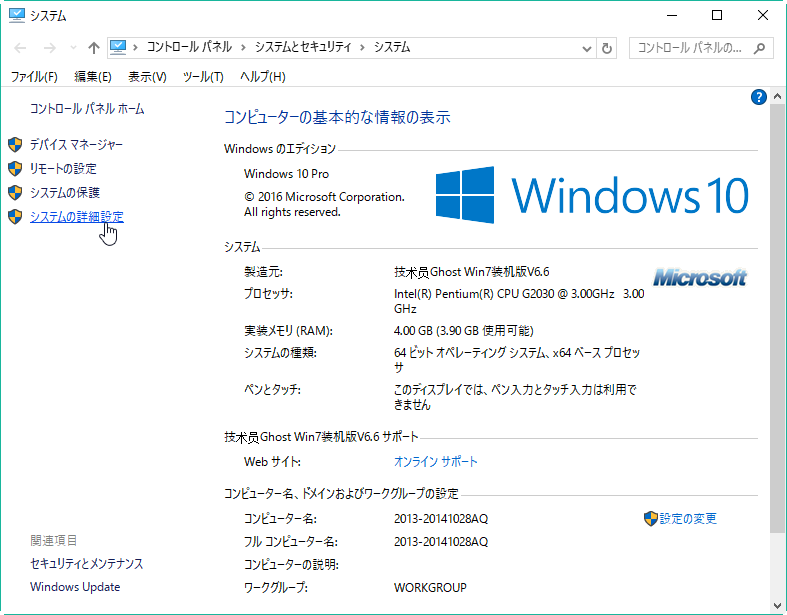Minimize the システム window
This screenshot has width=787, height=615.
[672, 16]
